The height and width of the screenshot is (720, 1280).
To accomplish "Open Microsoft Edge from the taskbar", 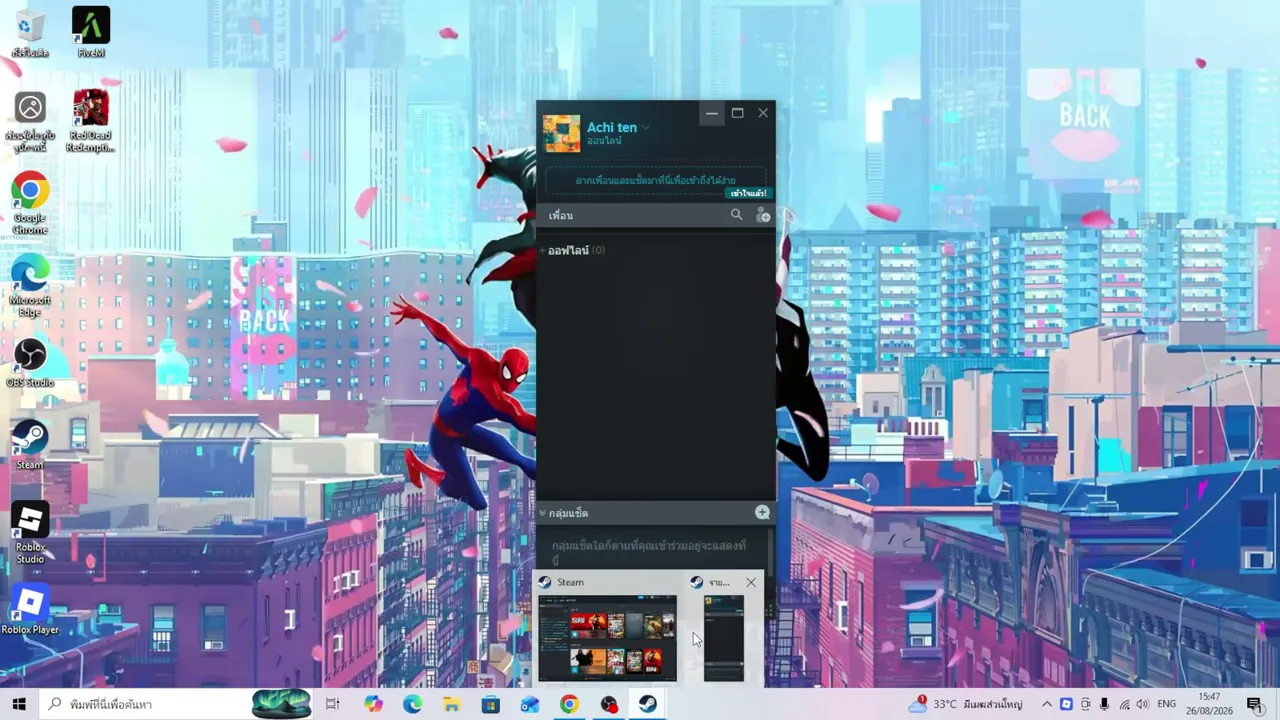I will click(413, 704).
